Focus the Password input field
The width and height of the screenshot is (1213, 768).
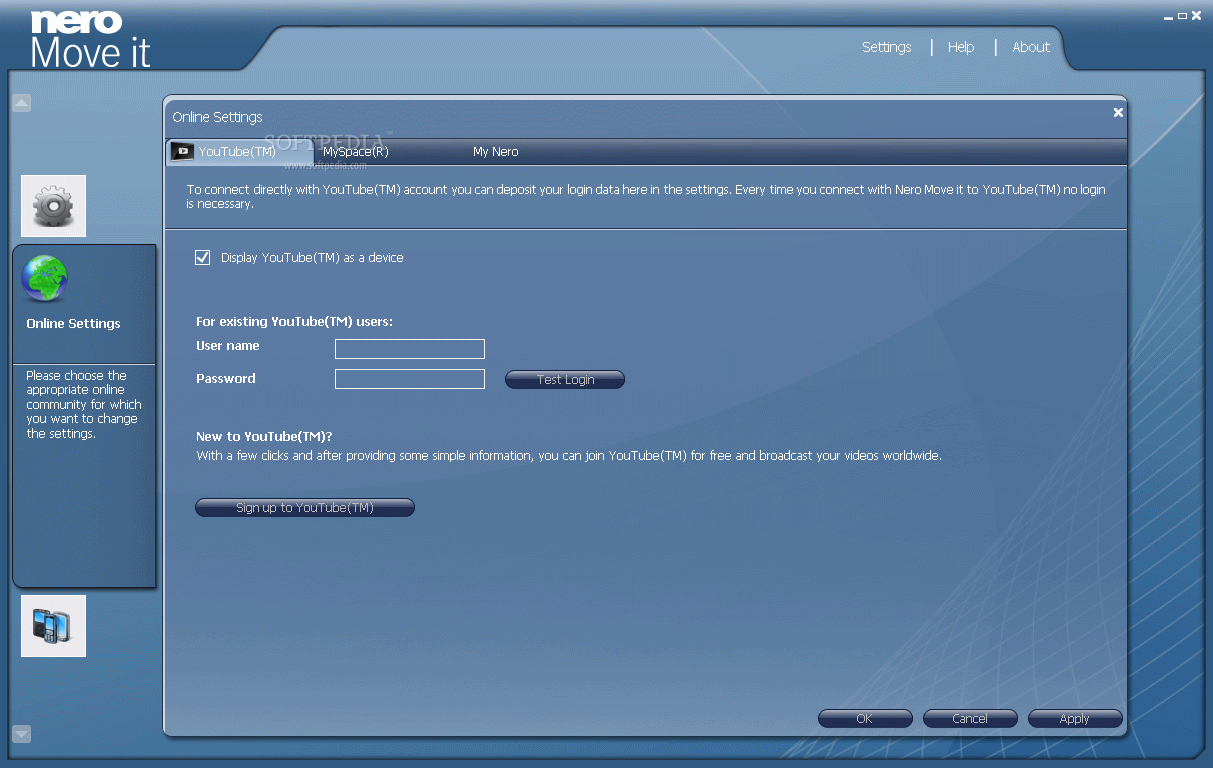pyautogui.click(x=410, y=379)
